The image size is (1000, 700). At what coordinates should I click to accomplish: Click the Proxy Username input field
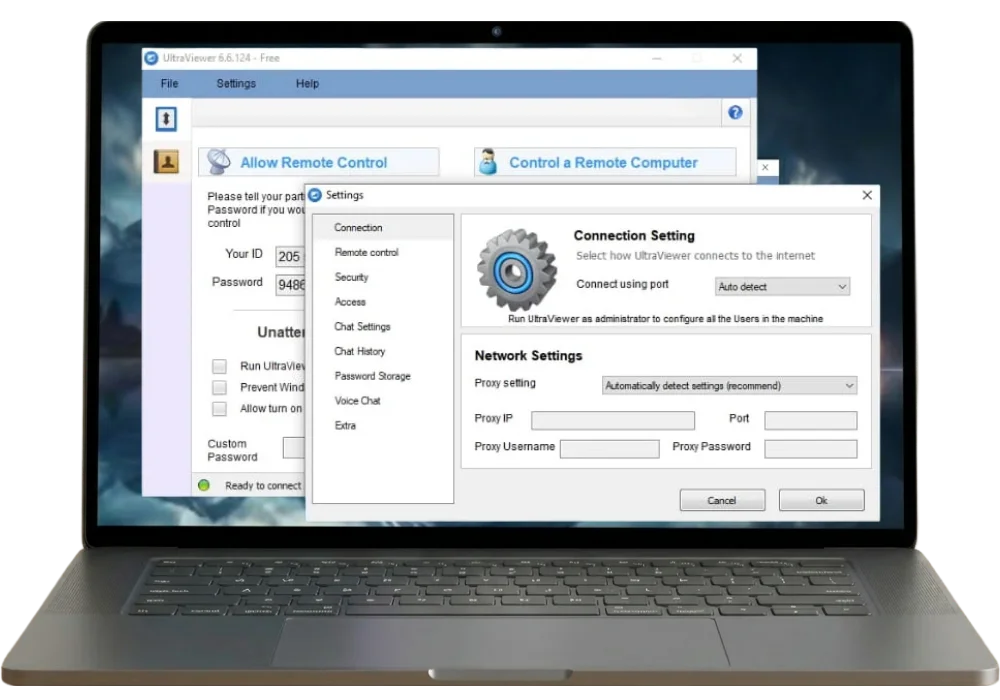610,449
